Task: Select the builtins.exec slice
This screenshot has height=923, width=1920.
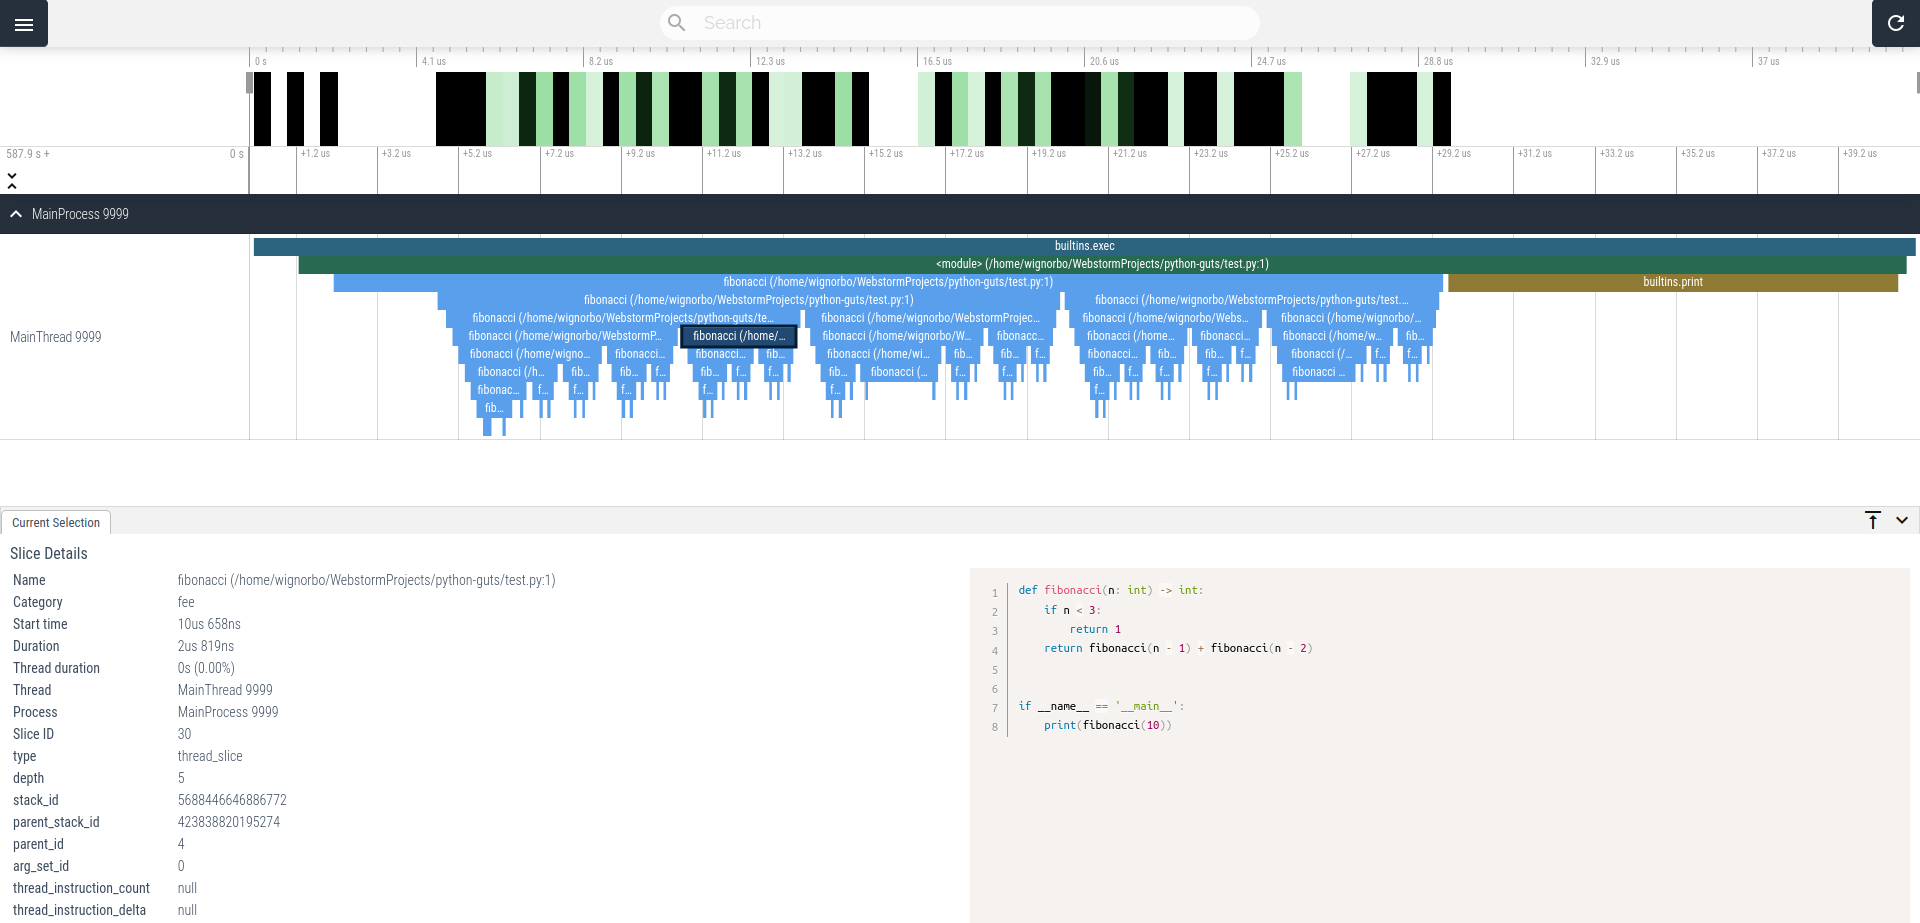Action: (x=1084, y=246)
